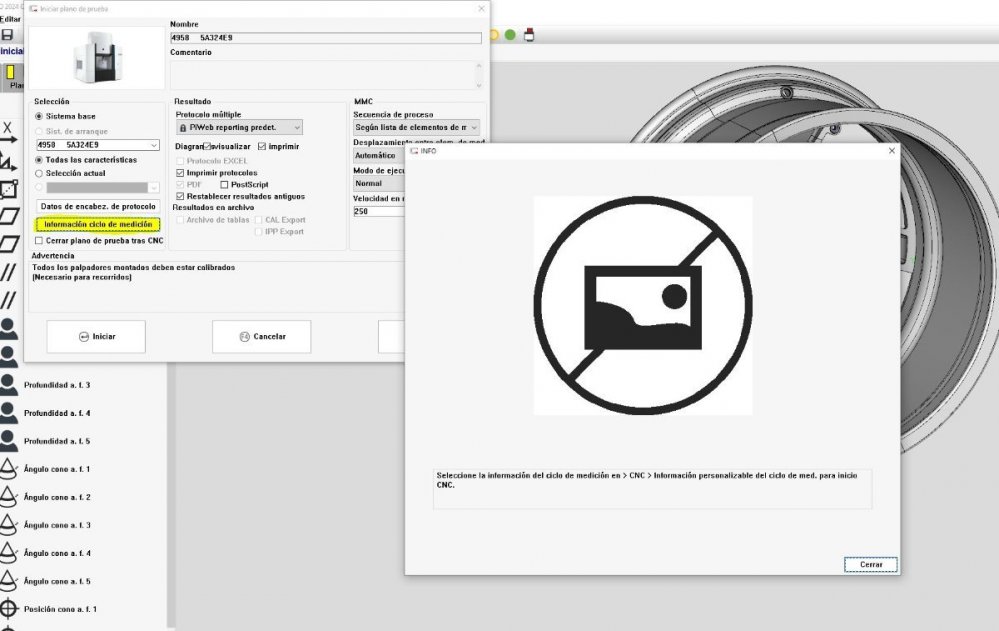This screenshot has height=631, width=999.
Task: Switch to the Inicial tab
Action: (11, 51)
